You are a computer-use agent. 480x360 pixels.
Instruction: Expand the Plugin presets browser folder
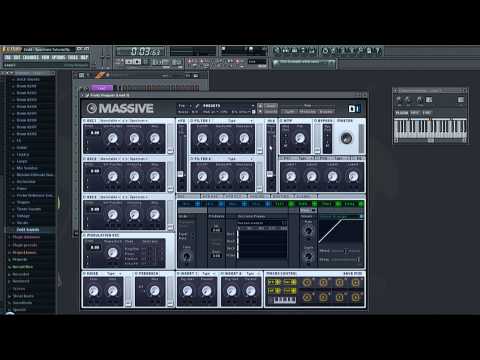pyautogui.click(x=25, y=245)
